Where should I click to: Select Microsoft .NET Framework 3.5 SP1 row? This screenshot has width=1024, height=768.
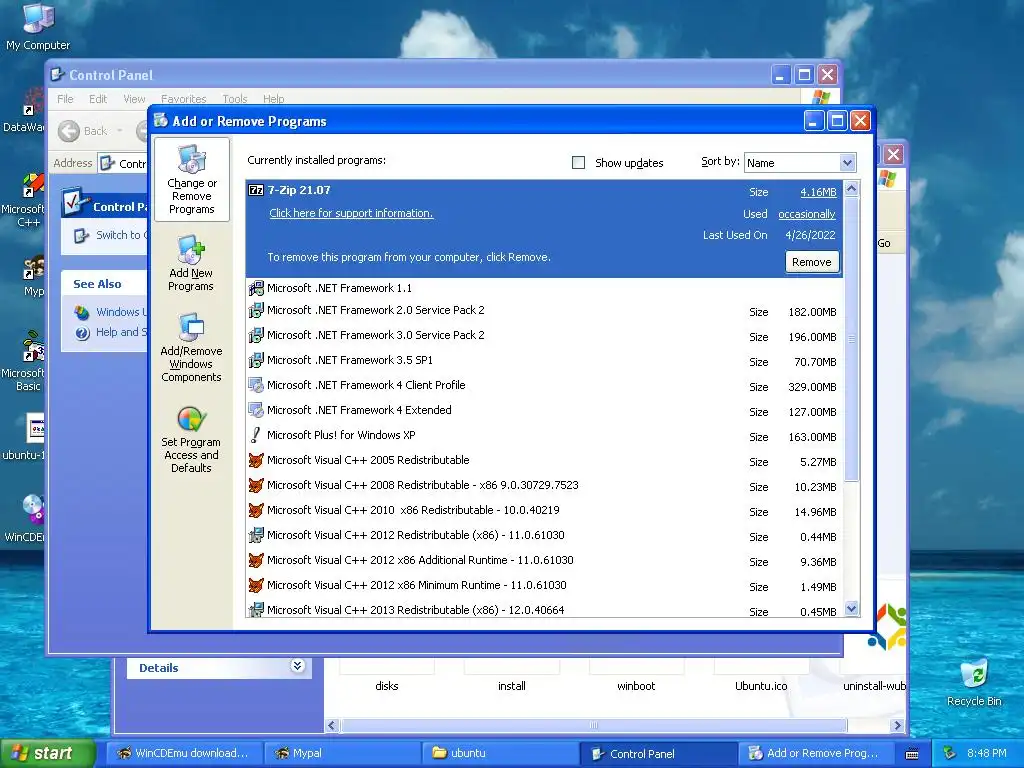[x=545, y=360]
